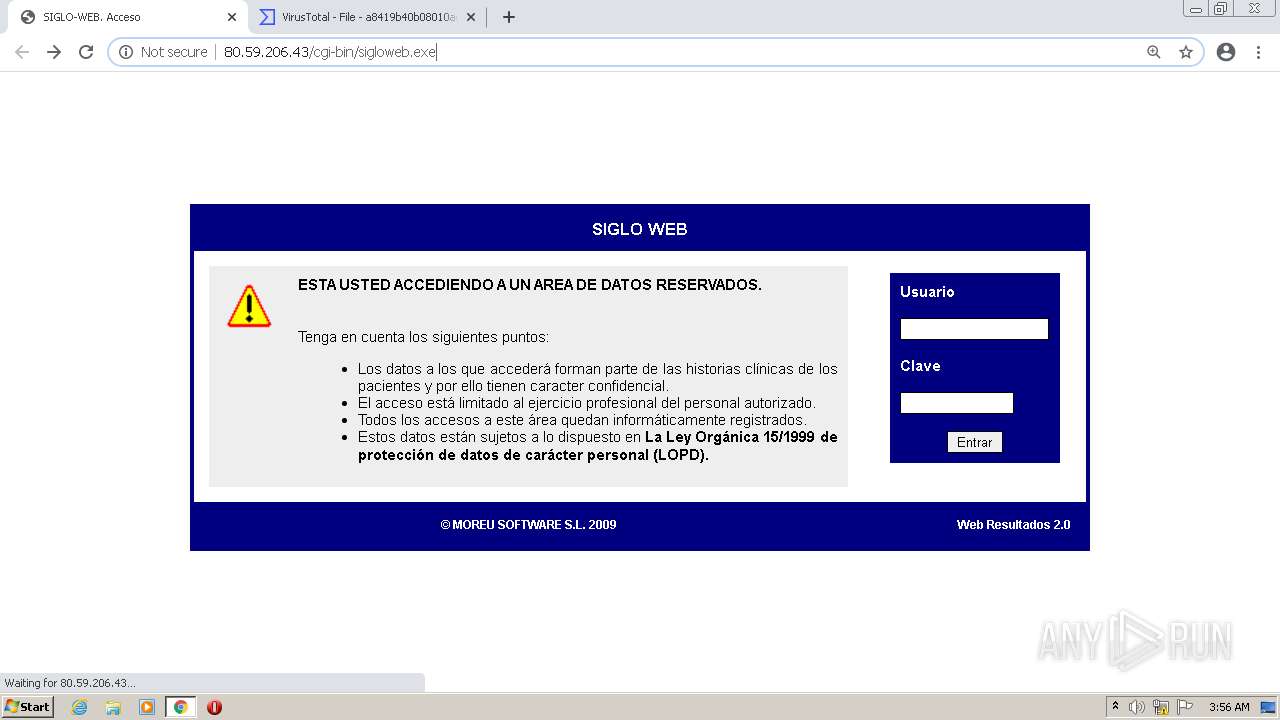The image size is (1280, 720).
Task: Open the Windows Start menu
Action: pyautogui.click(x=28, y=706)
